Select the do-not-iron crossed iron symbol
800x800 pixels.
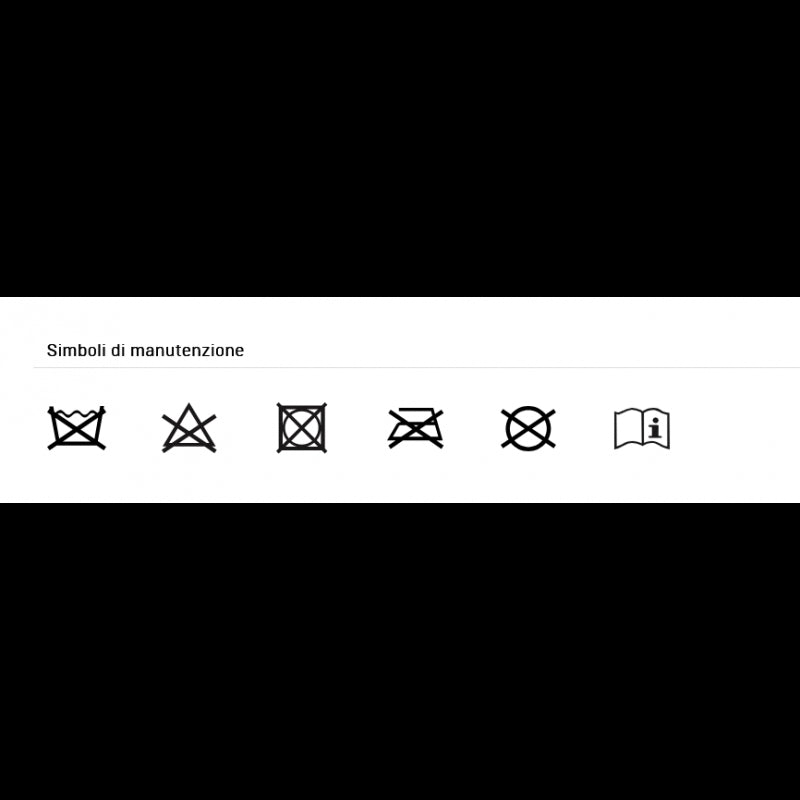click(415, 428)
